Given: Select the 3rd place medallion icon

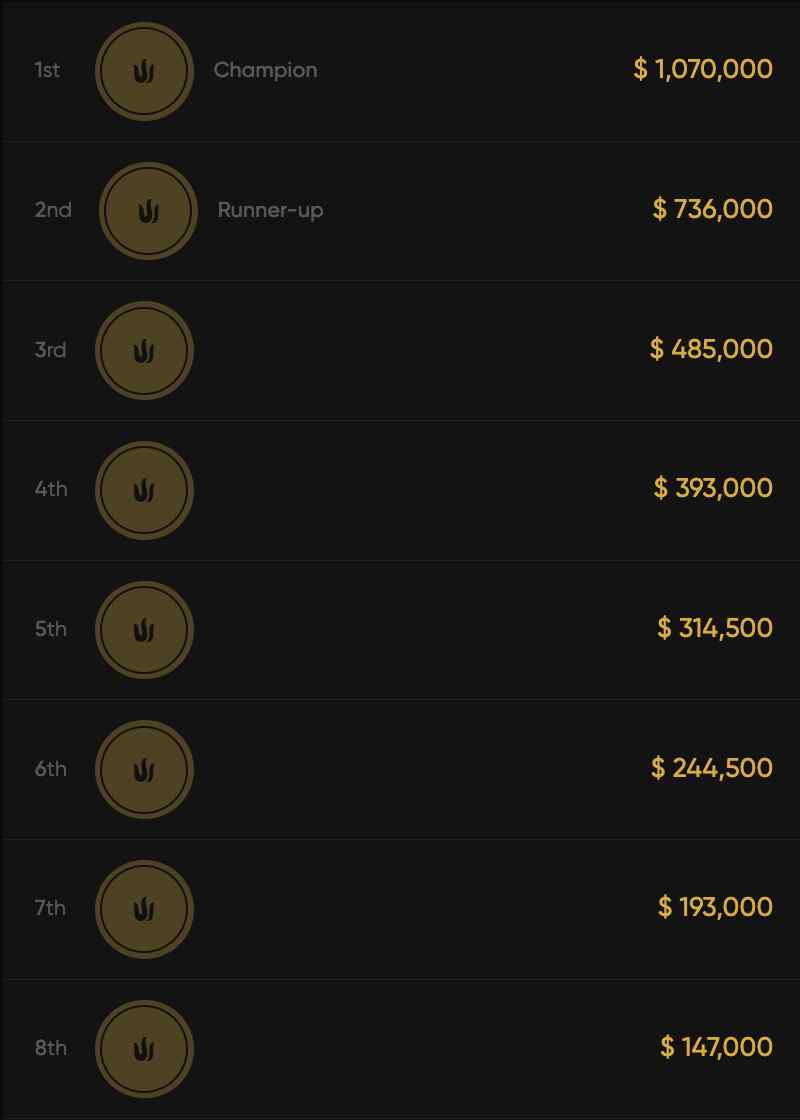Looking at the screenshot, I should pos(144,351).
